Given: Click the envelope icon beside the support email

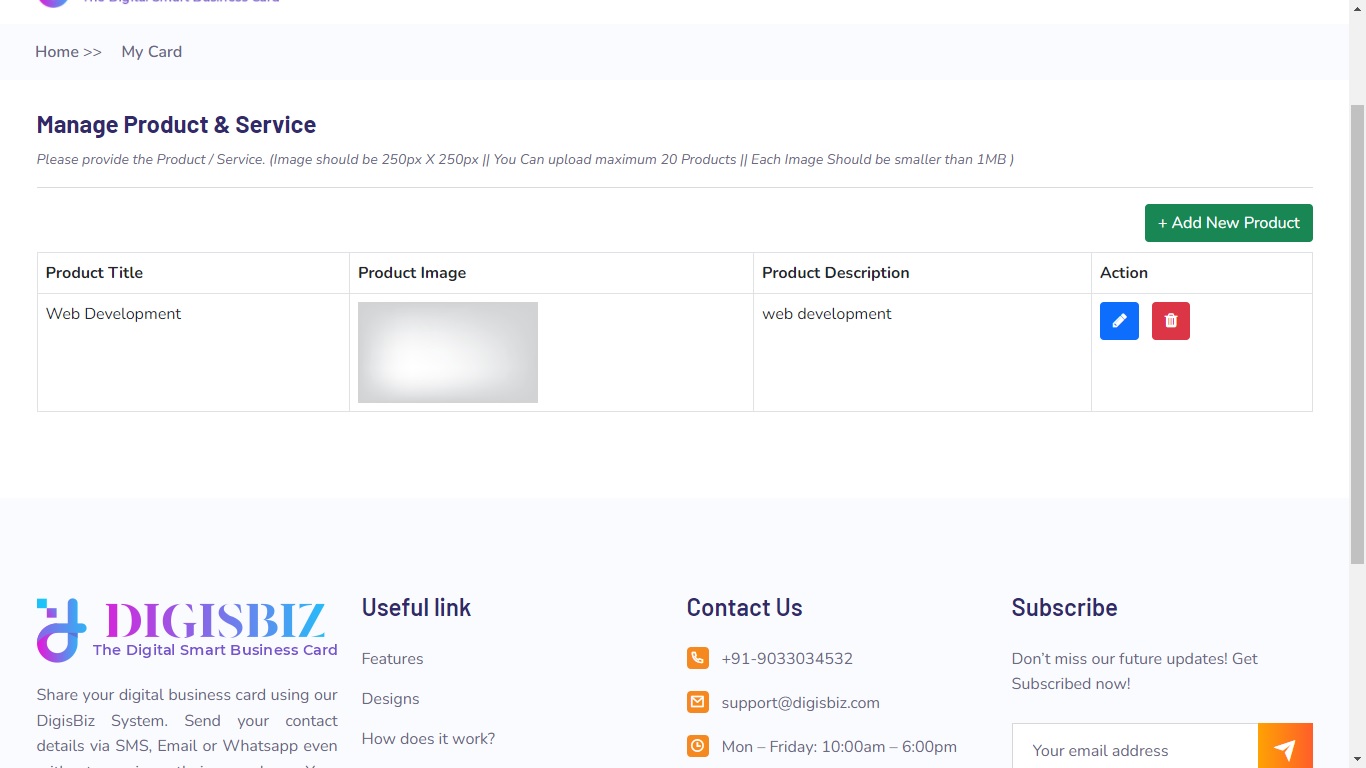Looking at the screenshot, I should point(698,702).
